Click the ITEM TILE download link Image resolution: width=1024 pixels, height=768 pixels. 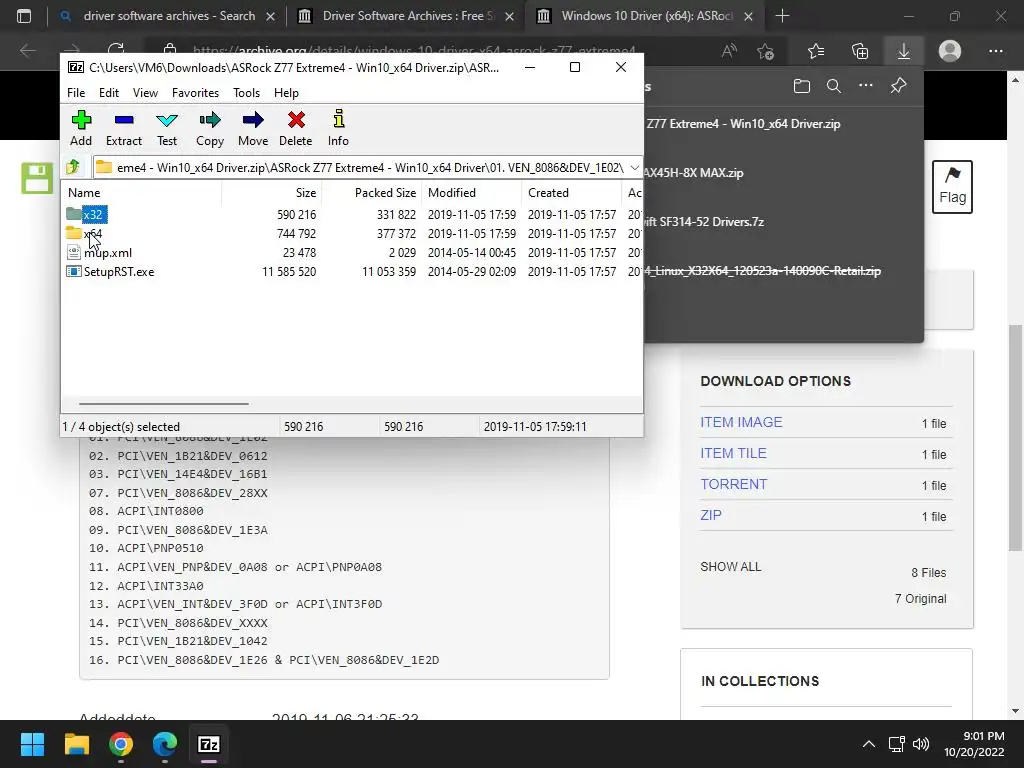coord(733,453)
